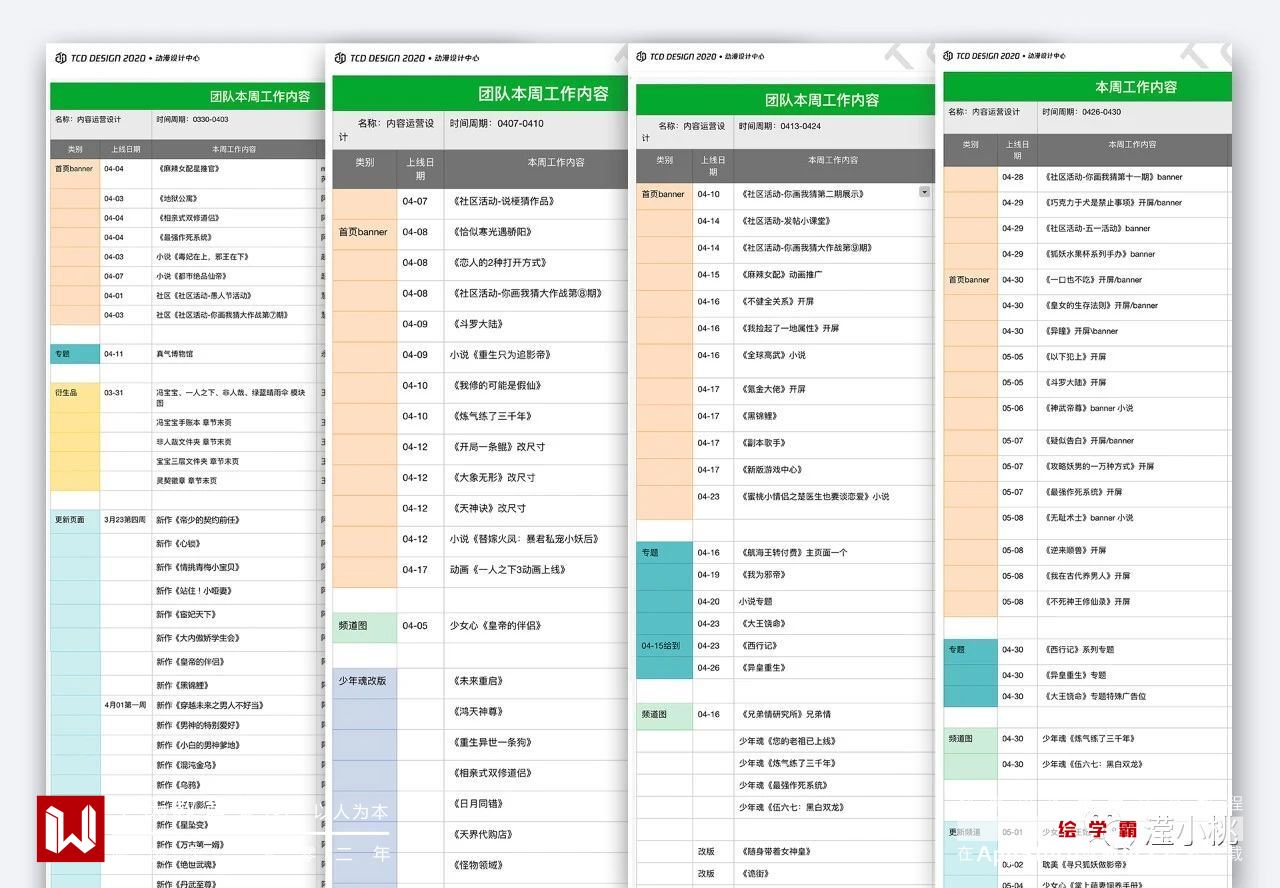Open the dropdown arrow on the 《社区活动-你画我猜第二期展示》 cell
Screen dimensions: 1280x888
924,192
